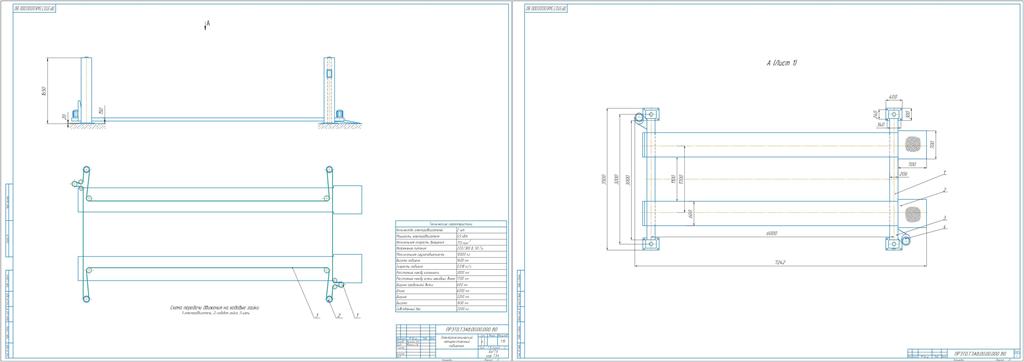The image size is (1024, 362).
Task: Select the 'A (Лист 1)' view title
Action: point(781,63)
